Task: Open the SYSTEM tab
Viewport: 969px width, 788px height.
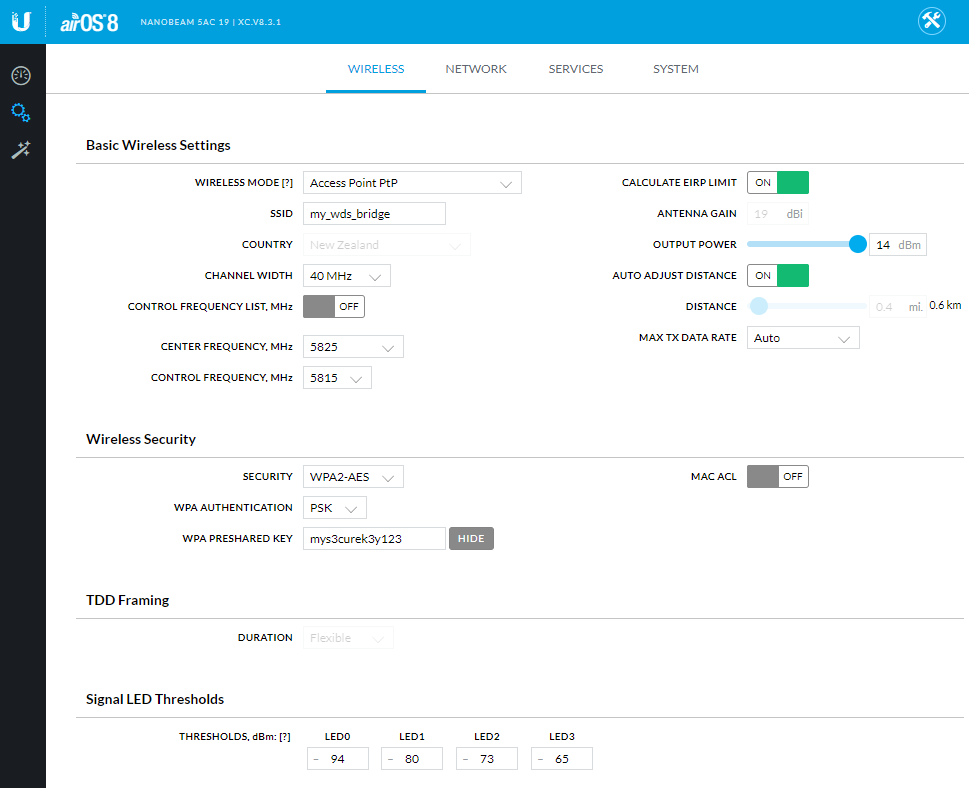Action: coord(675,69)
